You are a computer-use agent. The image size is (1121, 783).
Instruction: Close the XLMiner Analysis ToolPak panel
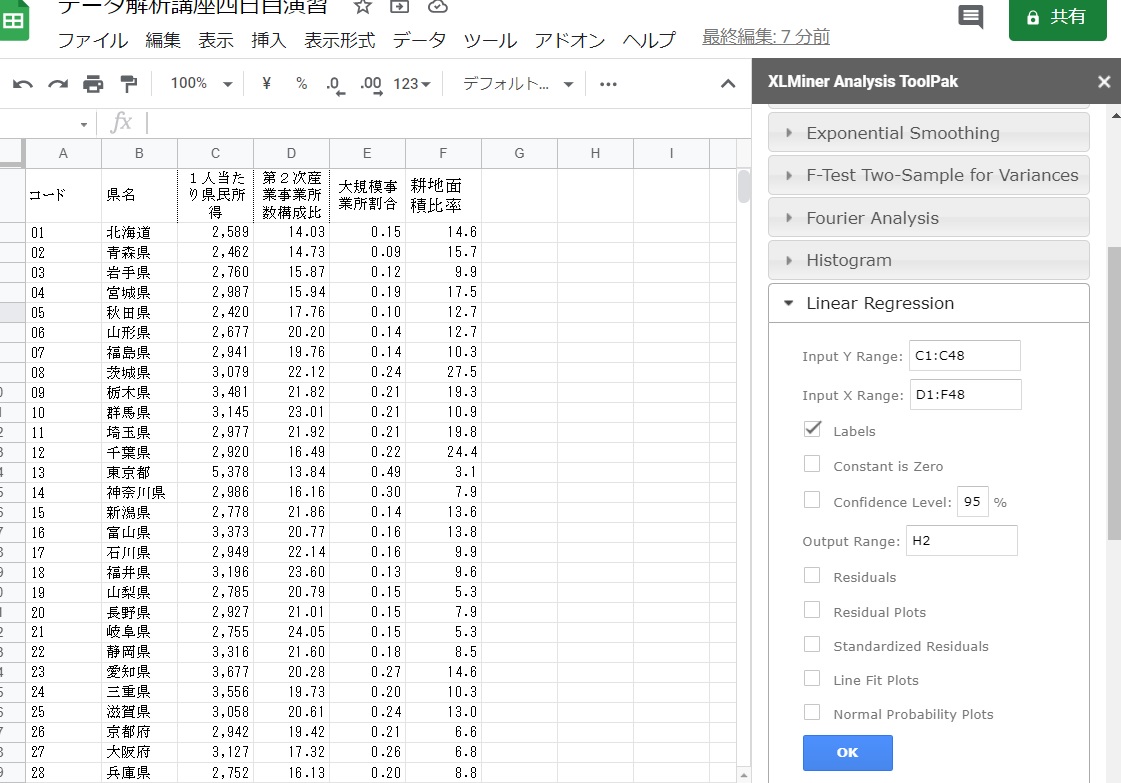click(1104, 82)
